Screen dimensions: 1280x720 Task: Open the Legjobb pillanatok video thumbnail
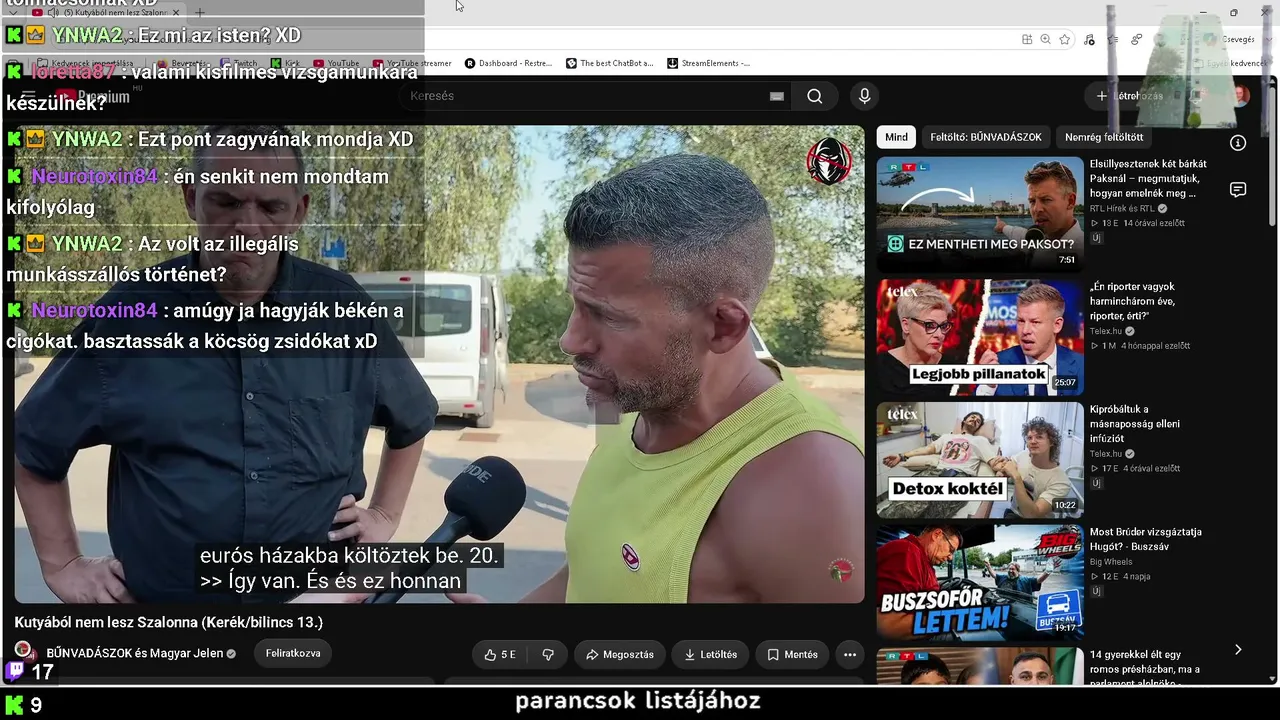(980, 337)
